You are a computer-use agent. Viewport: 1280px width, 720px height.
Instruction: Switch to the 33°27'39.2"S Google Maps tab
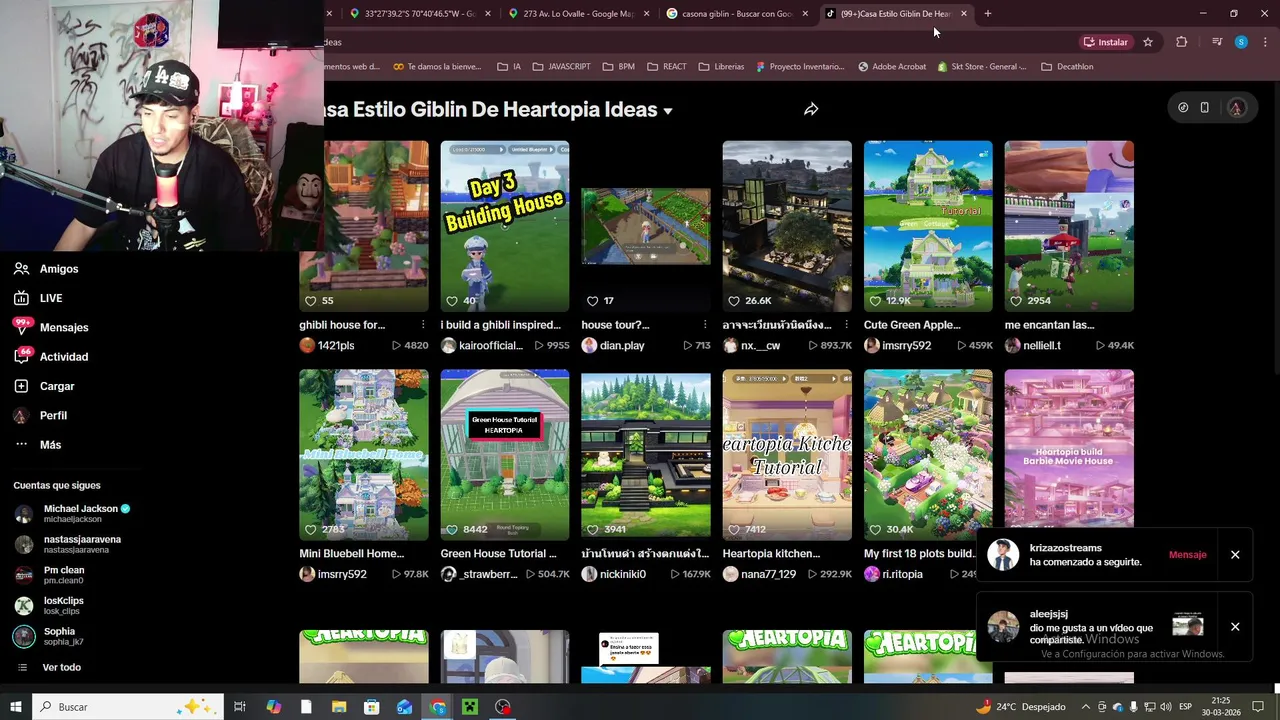tap(421, 14)
